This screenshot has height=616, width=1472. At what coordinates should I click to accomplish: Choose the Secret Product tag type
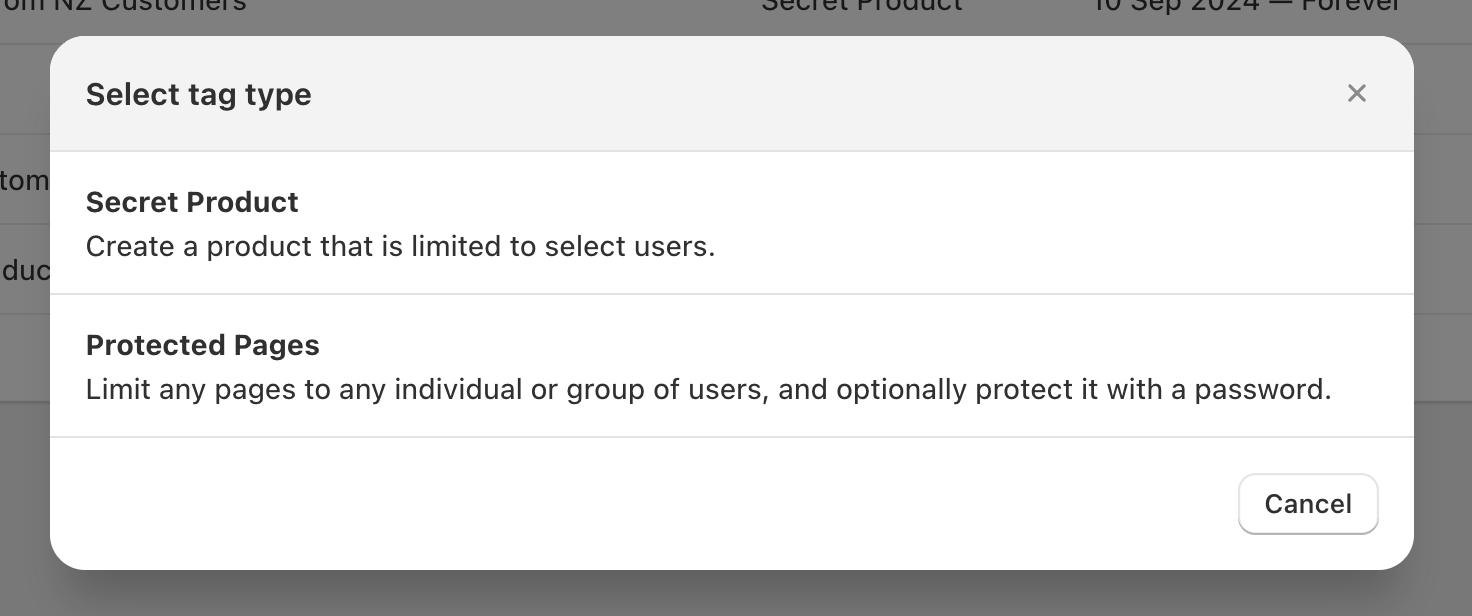(732, 223)
